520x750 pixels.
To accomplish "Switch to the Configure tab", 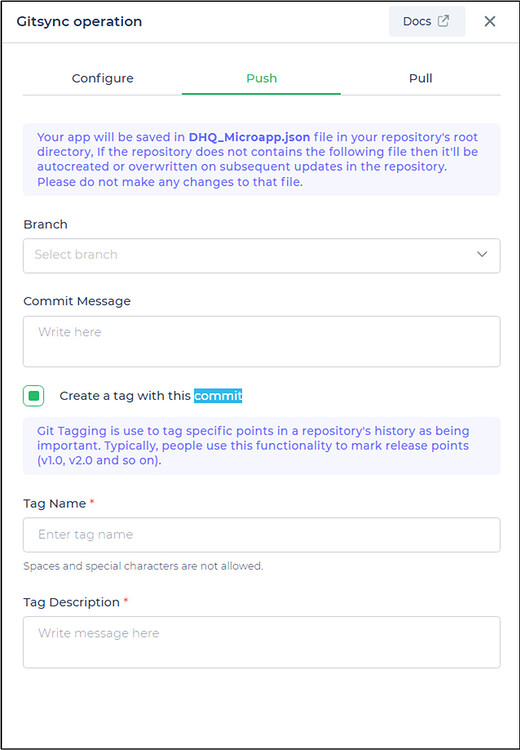I will coord(102,78).
